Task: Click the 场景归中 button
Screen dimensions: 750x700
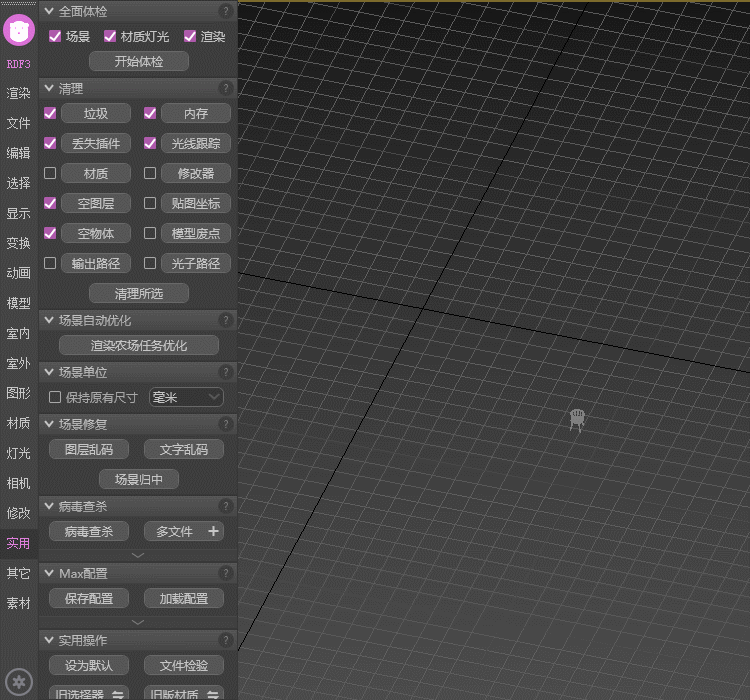Action: 139,479
